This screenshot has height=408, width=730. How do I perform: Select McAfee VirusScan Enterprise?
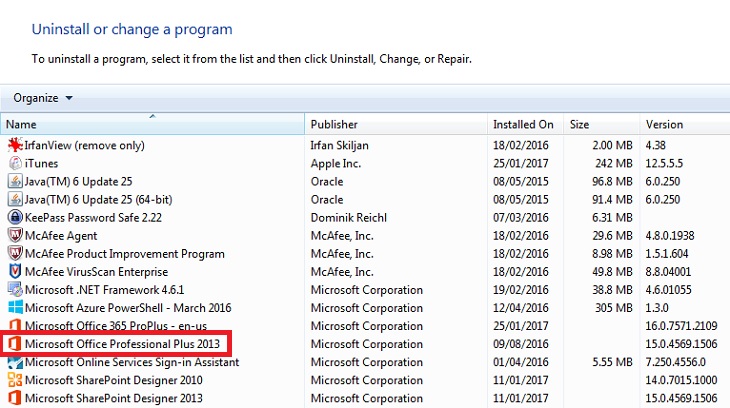[96, 272]
